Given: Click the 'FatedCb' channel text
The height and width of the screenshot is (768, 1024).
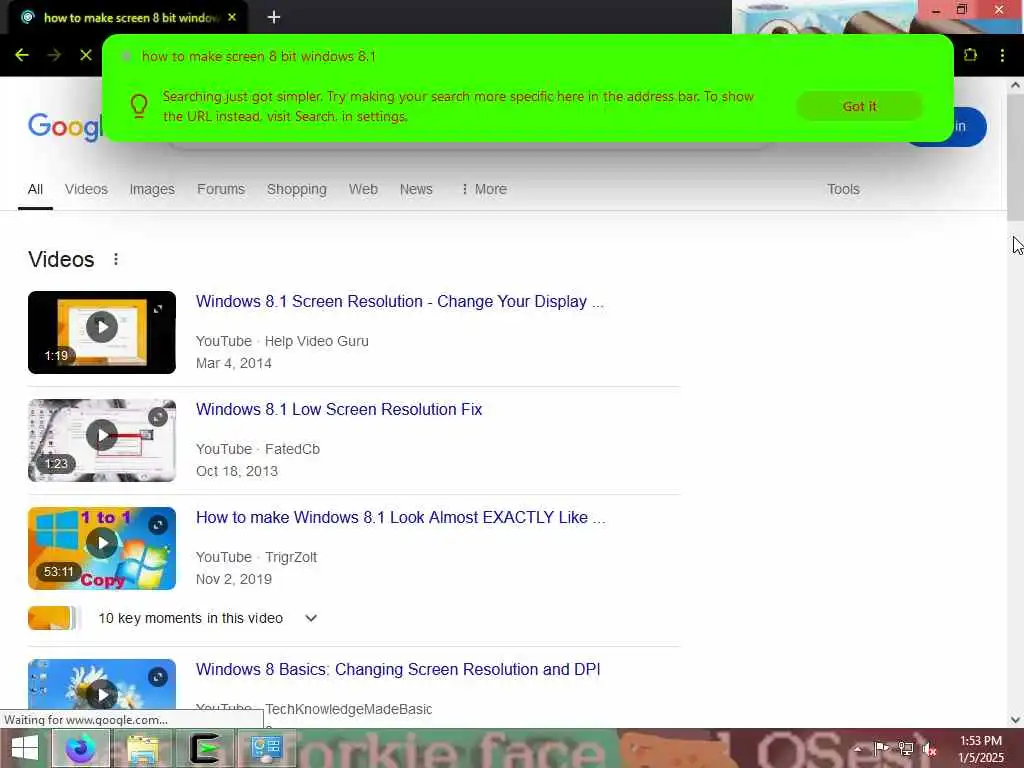Looking at the screenshot, I should click(293, 449).
